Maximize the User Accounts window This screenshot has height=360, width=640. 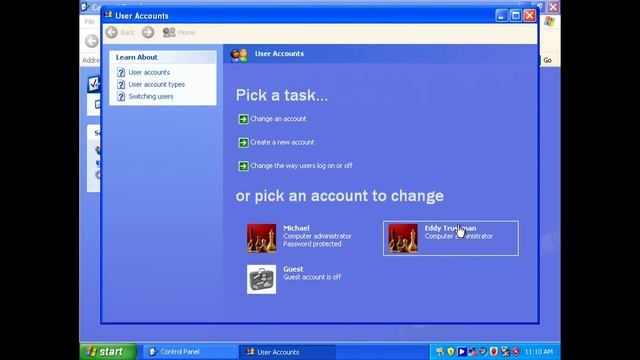pos(516,16)
